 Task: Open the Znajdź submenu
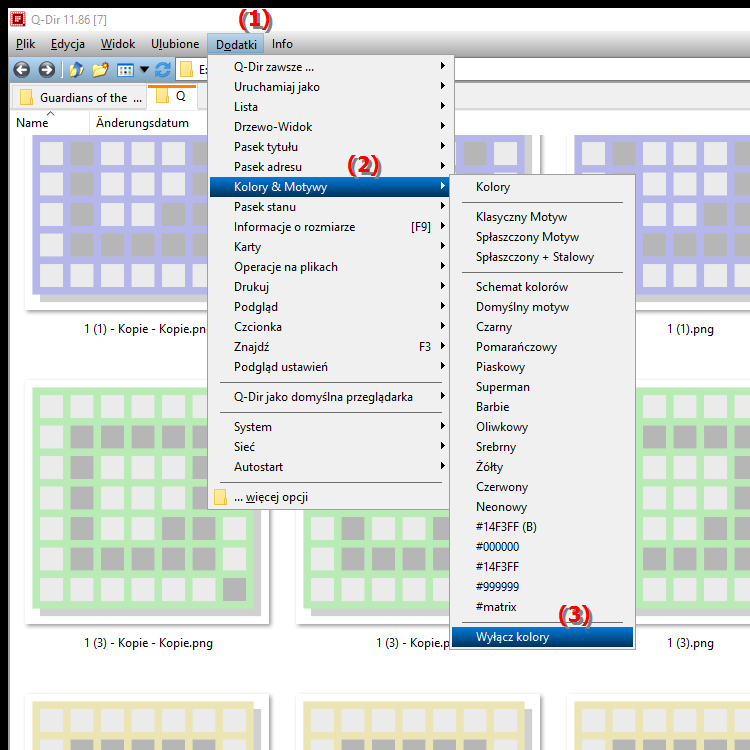[x=329, y=347]
